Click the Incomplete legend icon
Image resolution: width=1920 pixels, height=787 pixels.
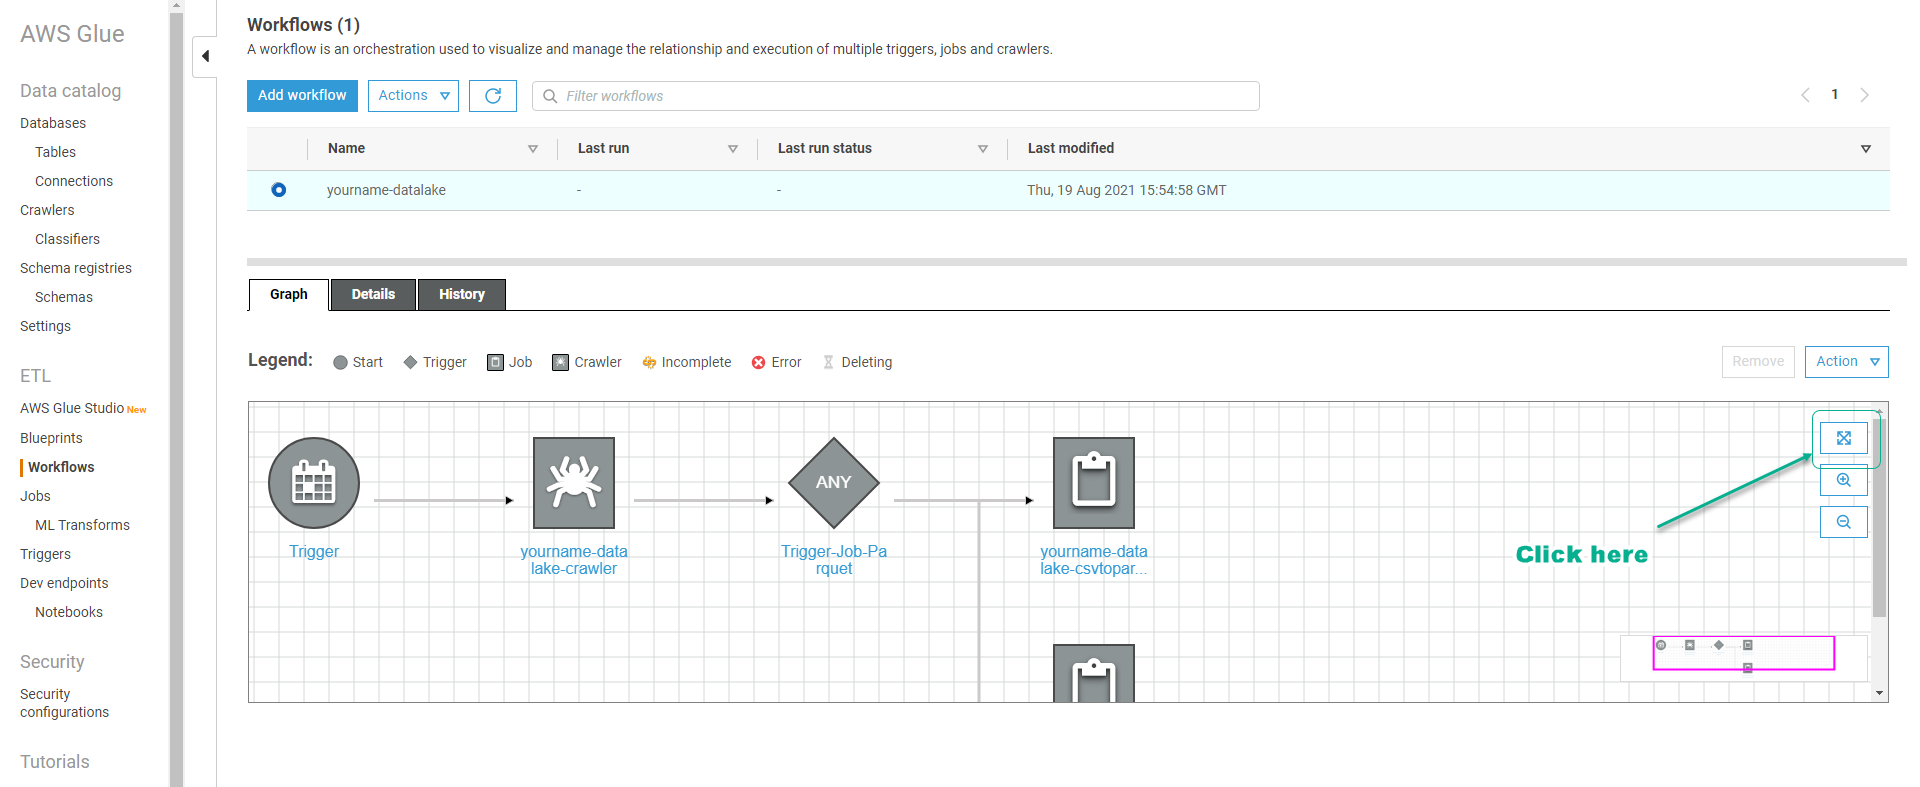pos(649,362)
